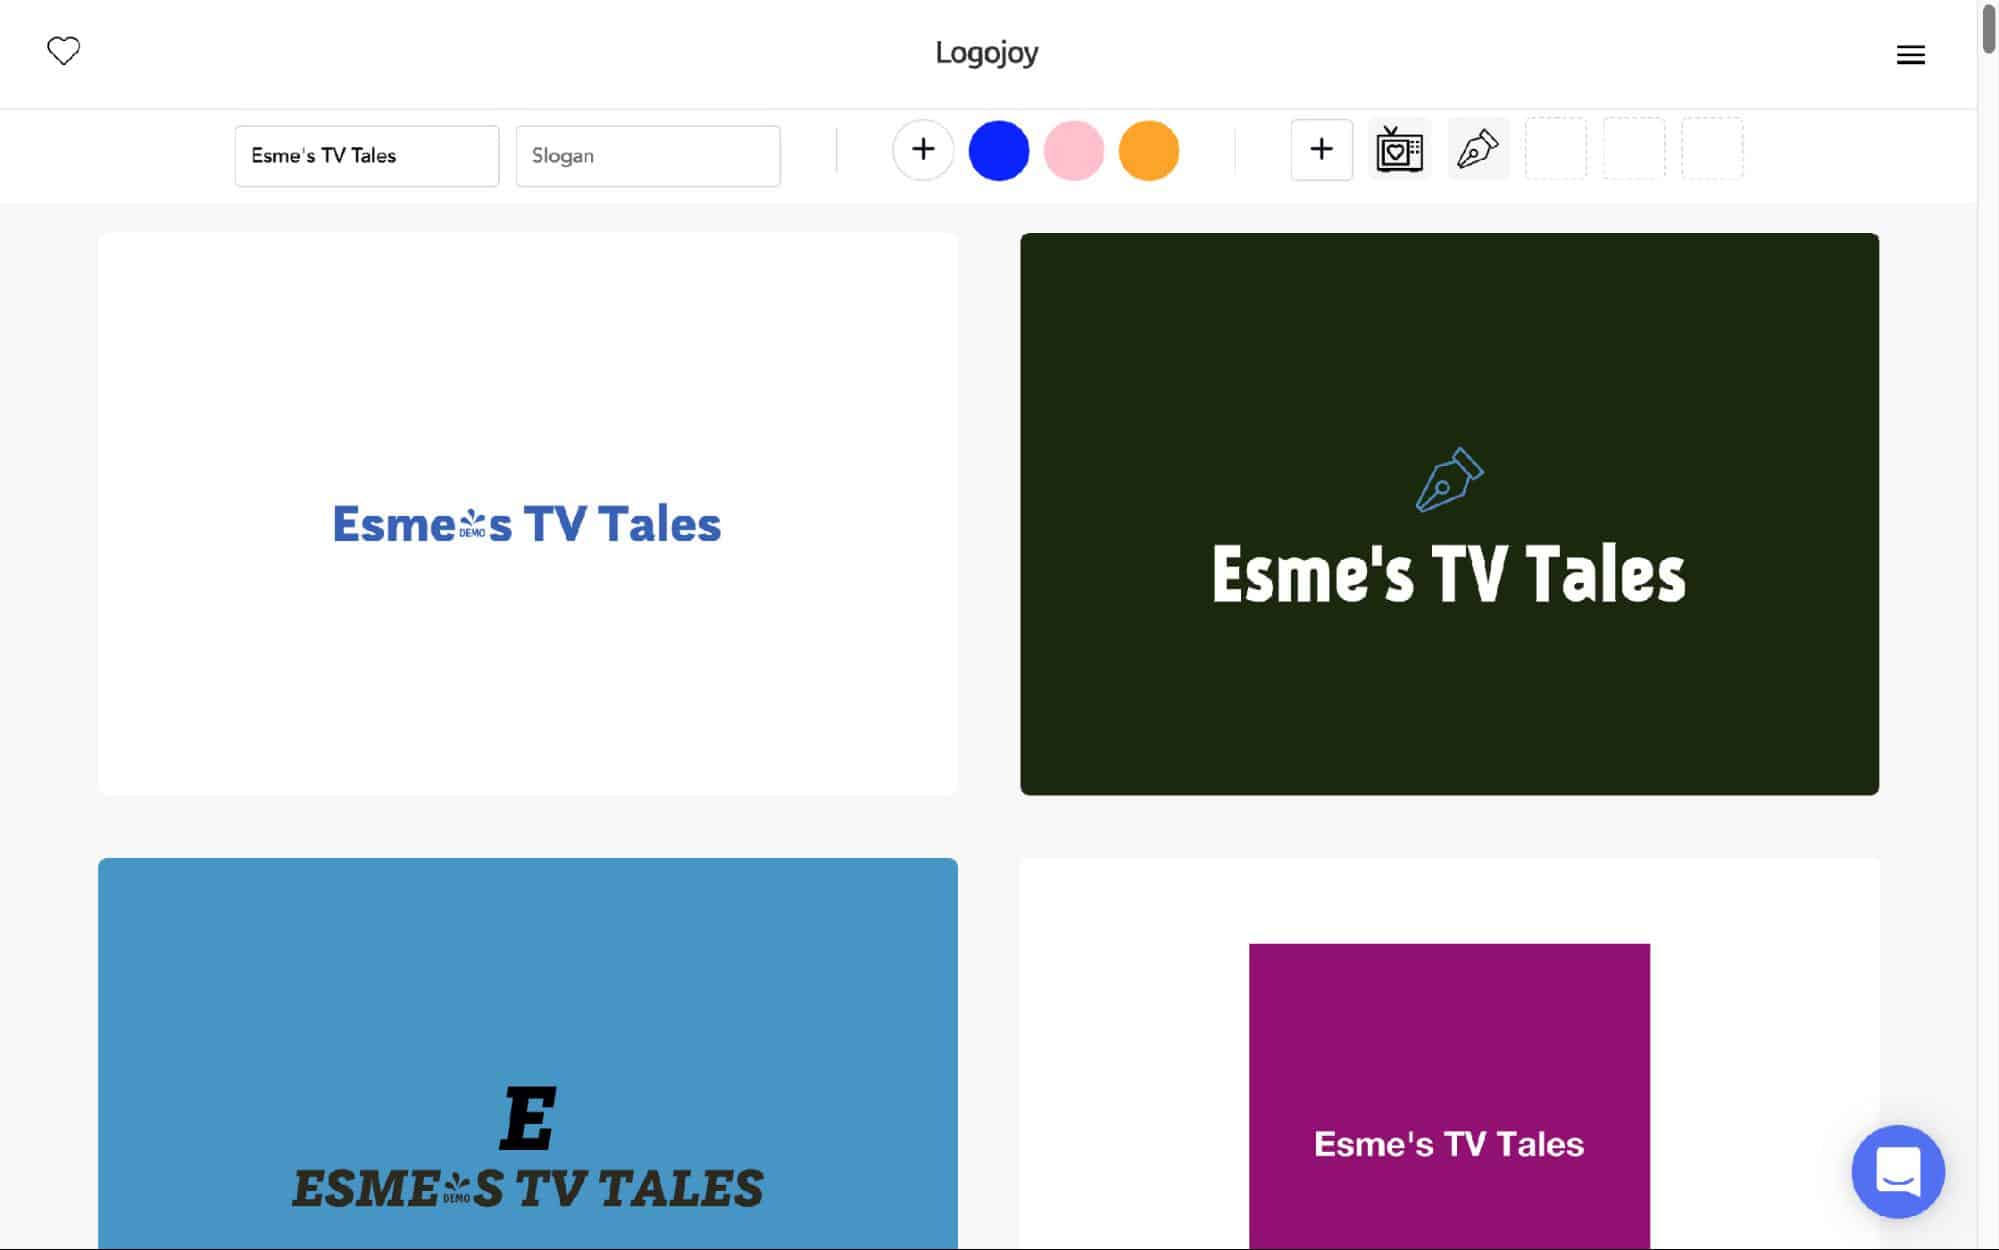1999x1250 pixels.
Task: Click pen nib icon in dark logo
Action: (x=1449, y=479)
